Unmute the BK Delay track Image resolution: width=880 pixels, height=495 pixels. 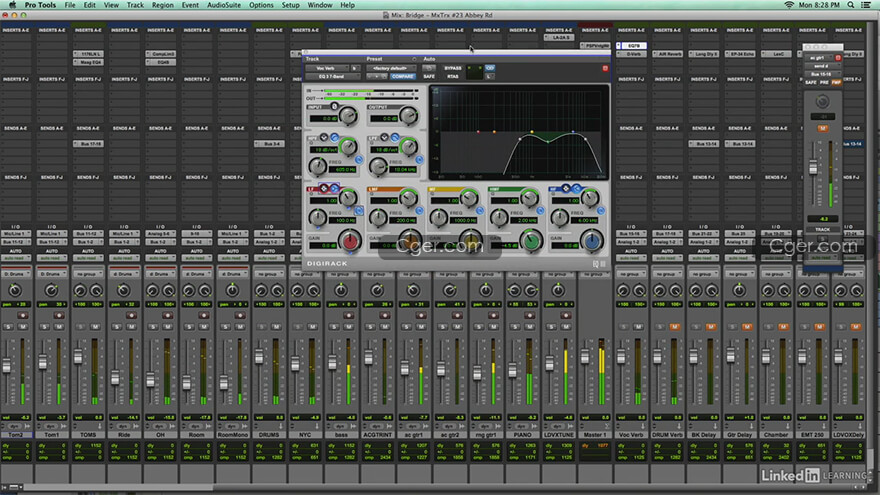[x=711, y=327]
